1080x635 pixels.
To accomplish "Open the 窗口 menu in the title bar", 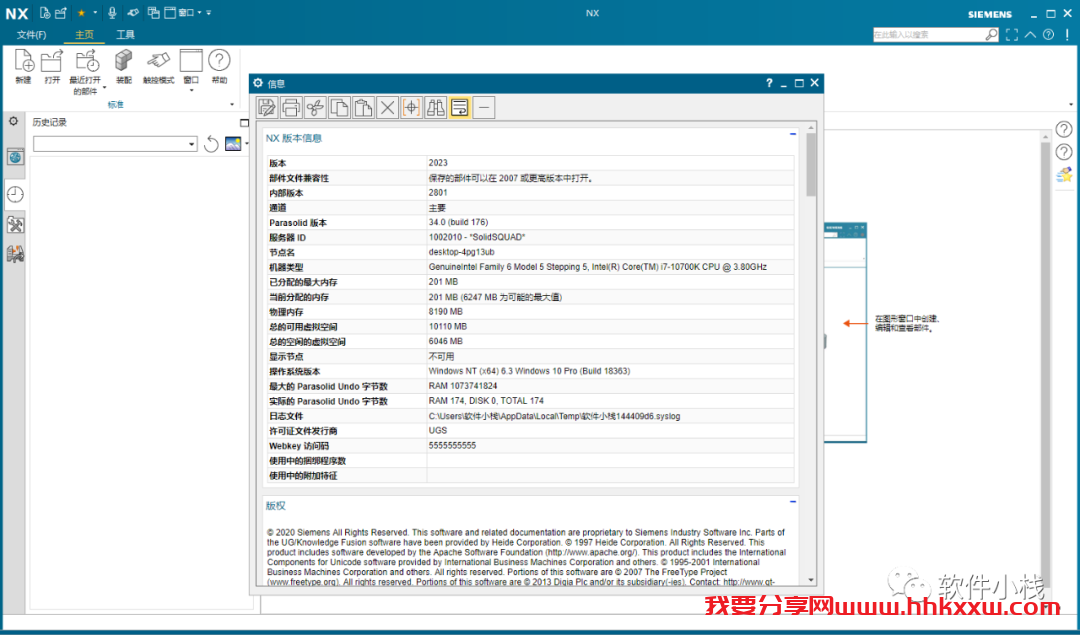I will point(182,13).
